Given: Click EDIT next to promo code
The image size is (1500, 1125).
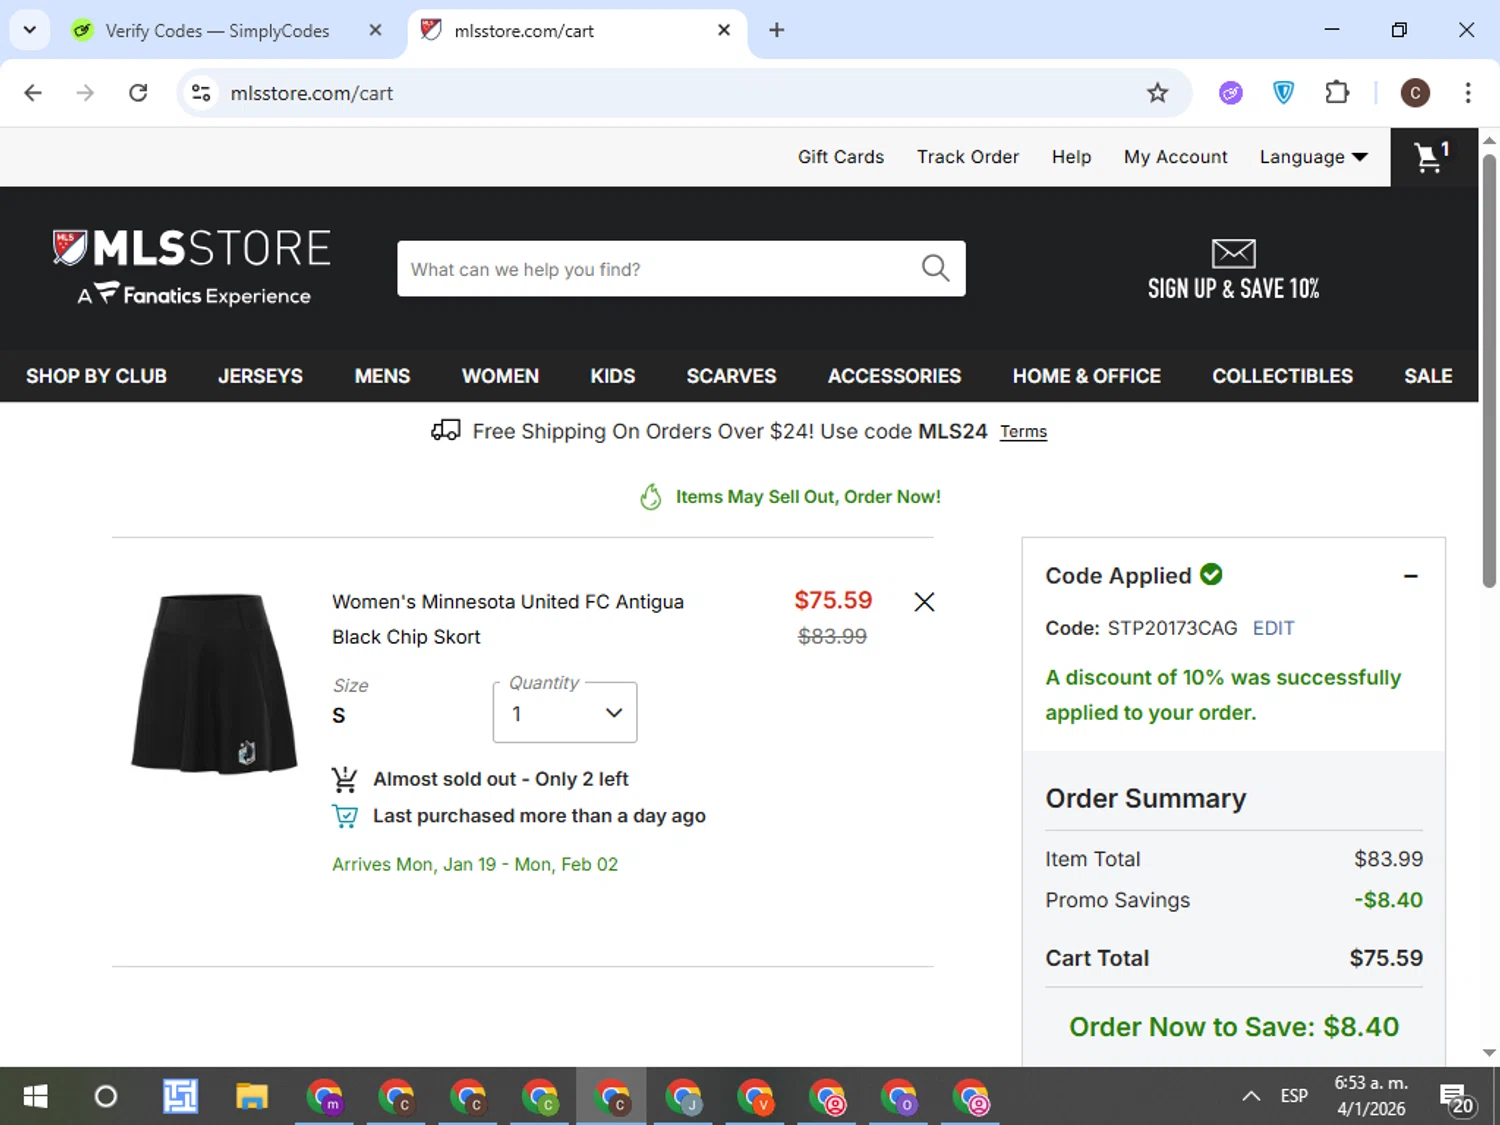Looking at the screenshot, I should click(x=1273, y=628).
